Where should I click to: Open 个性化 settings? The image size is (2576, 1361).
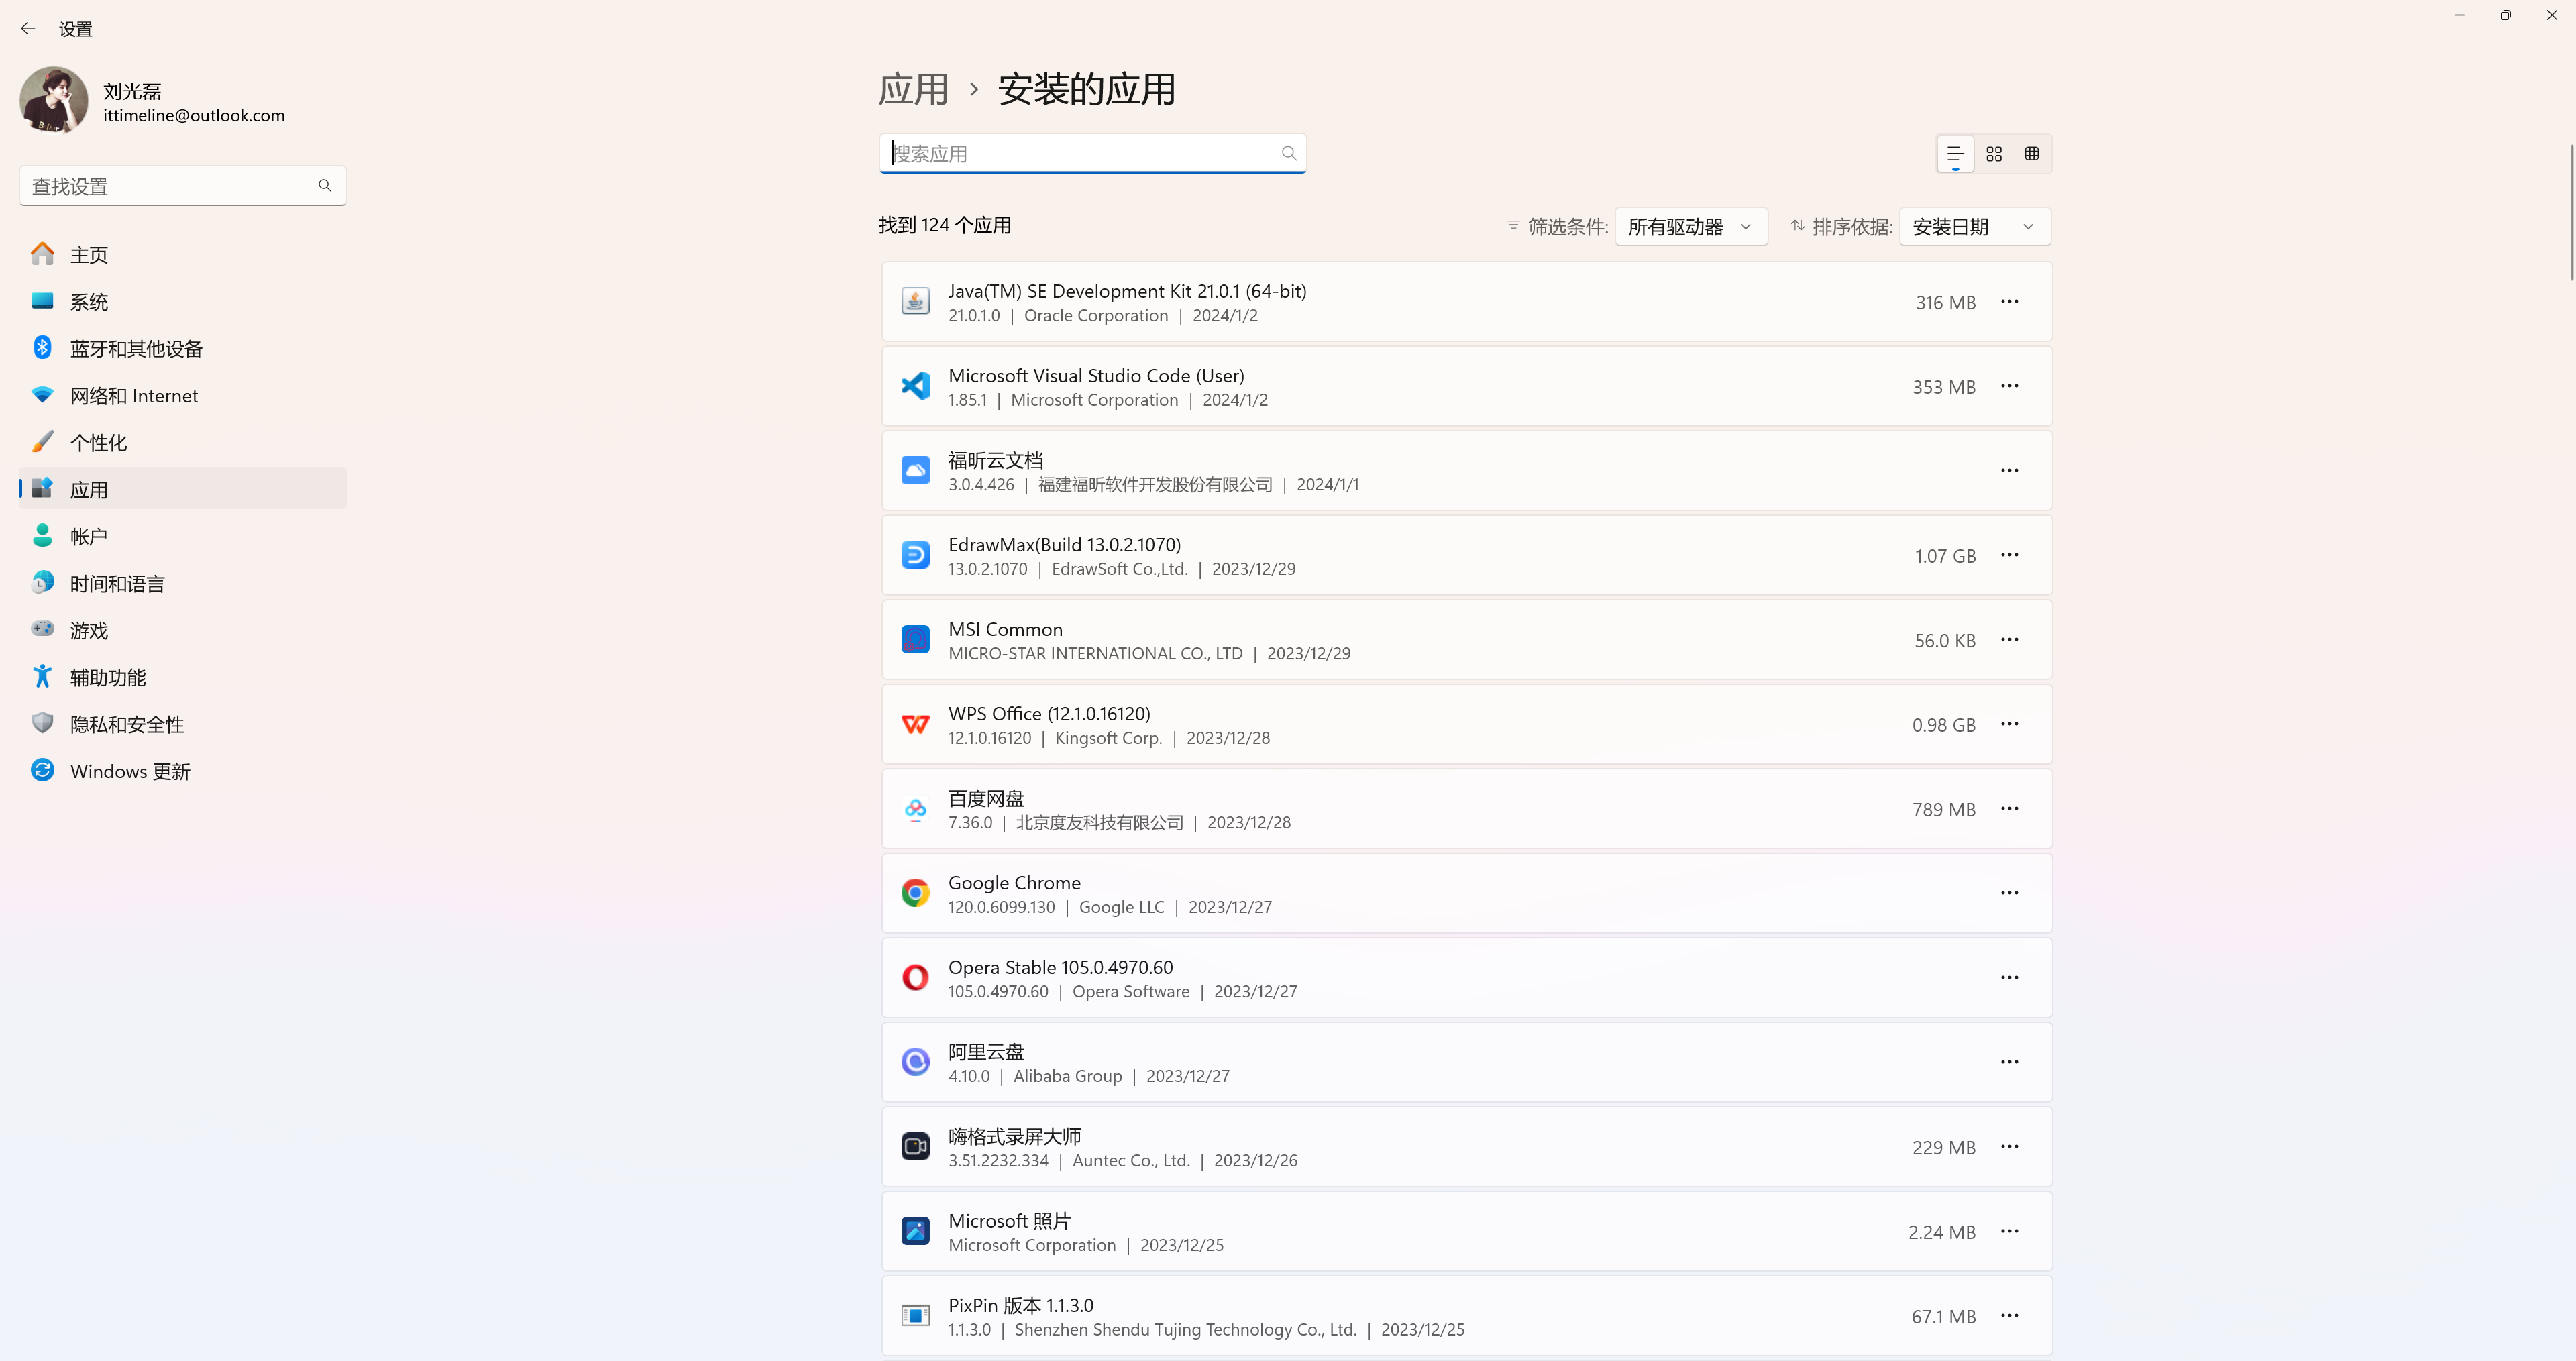point(183,442)
